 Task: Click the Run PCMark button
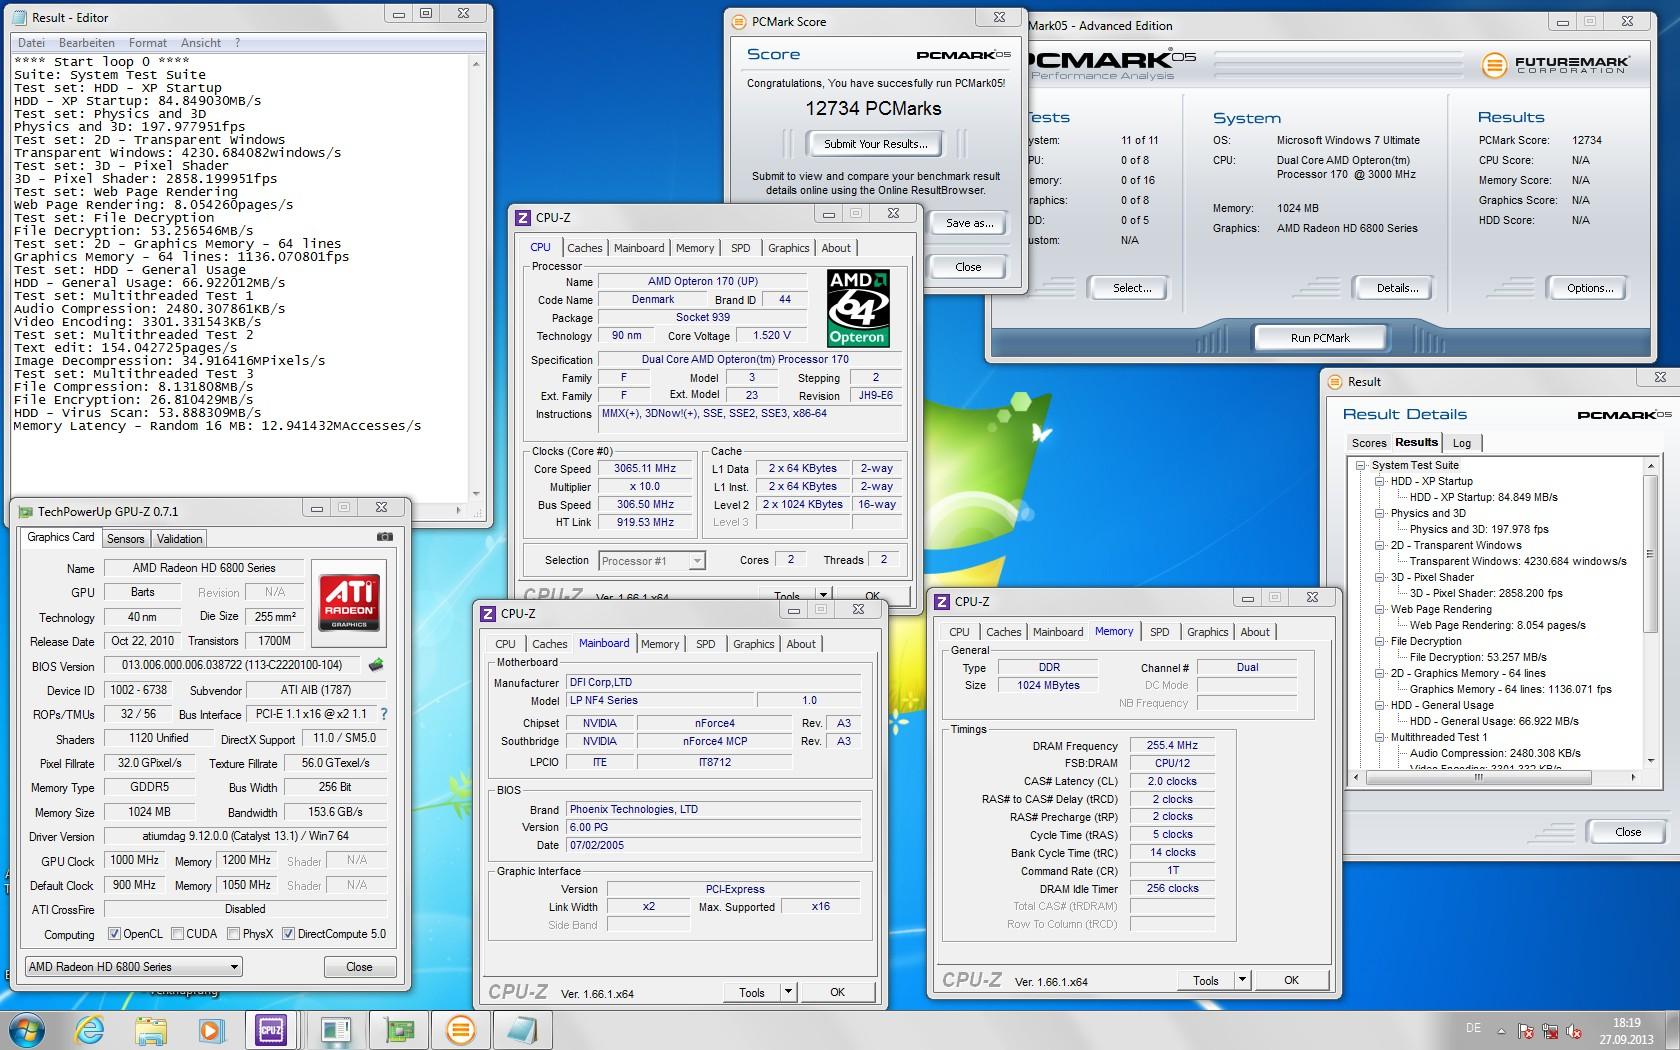click(1320, 338)
